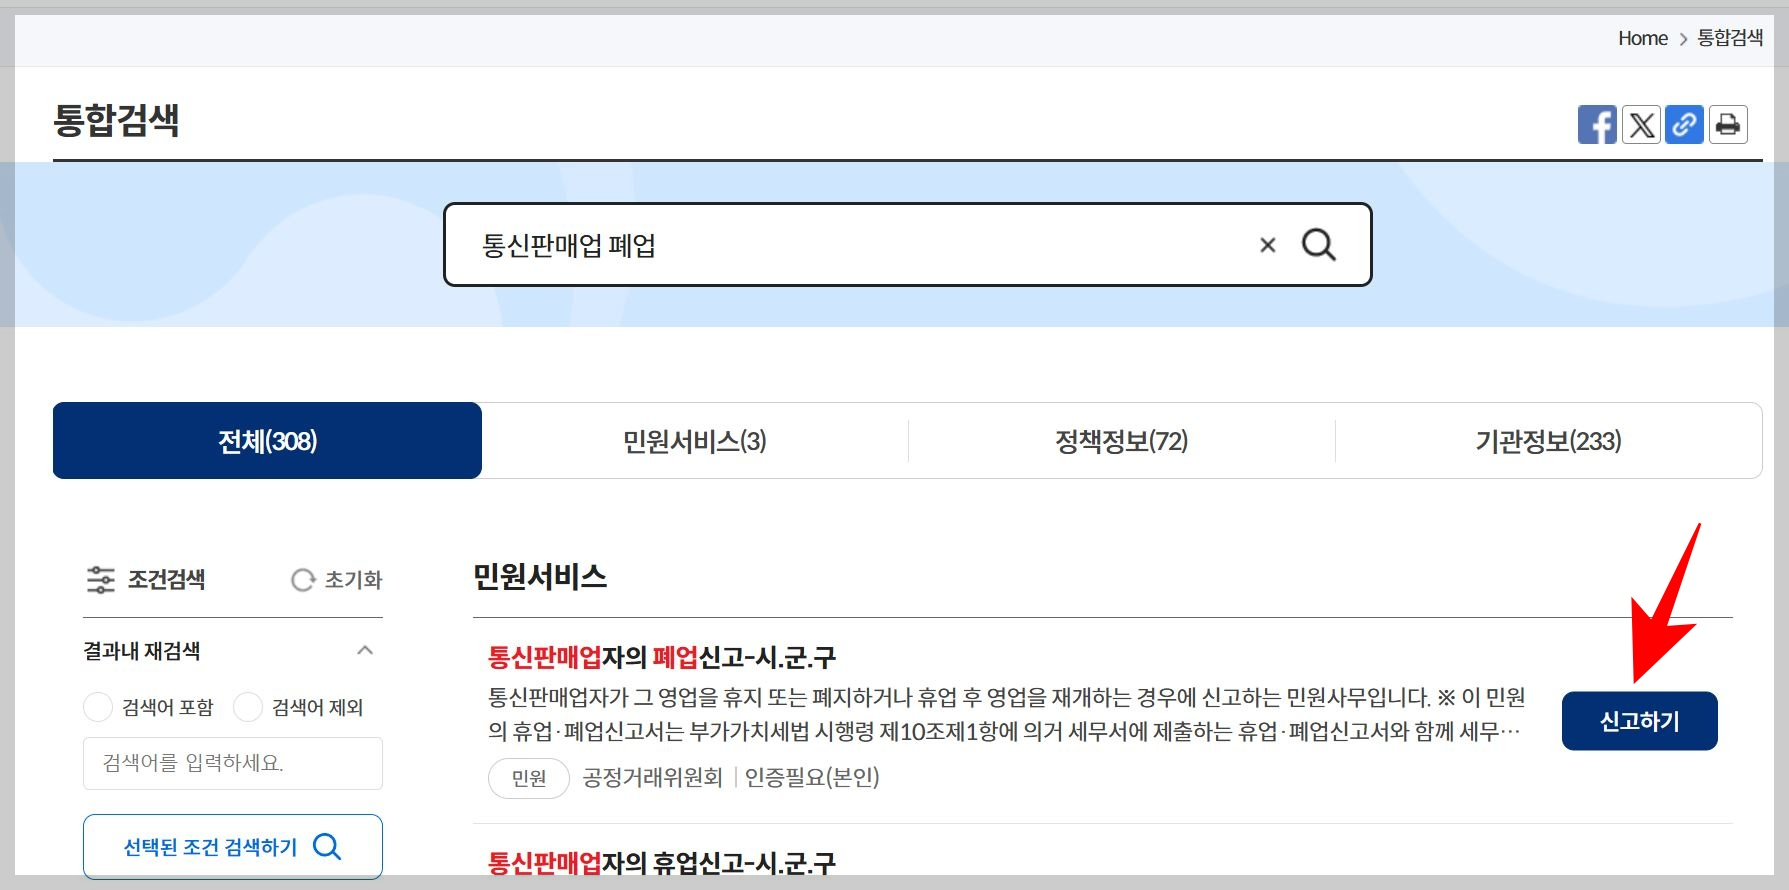Image resolution: width=1789 pixels, height=890 pixels.
Task: Select 검색어 제외 radio option
Action: click(x=248, y=707)
